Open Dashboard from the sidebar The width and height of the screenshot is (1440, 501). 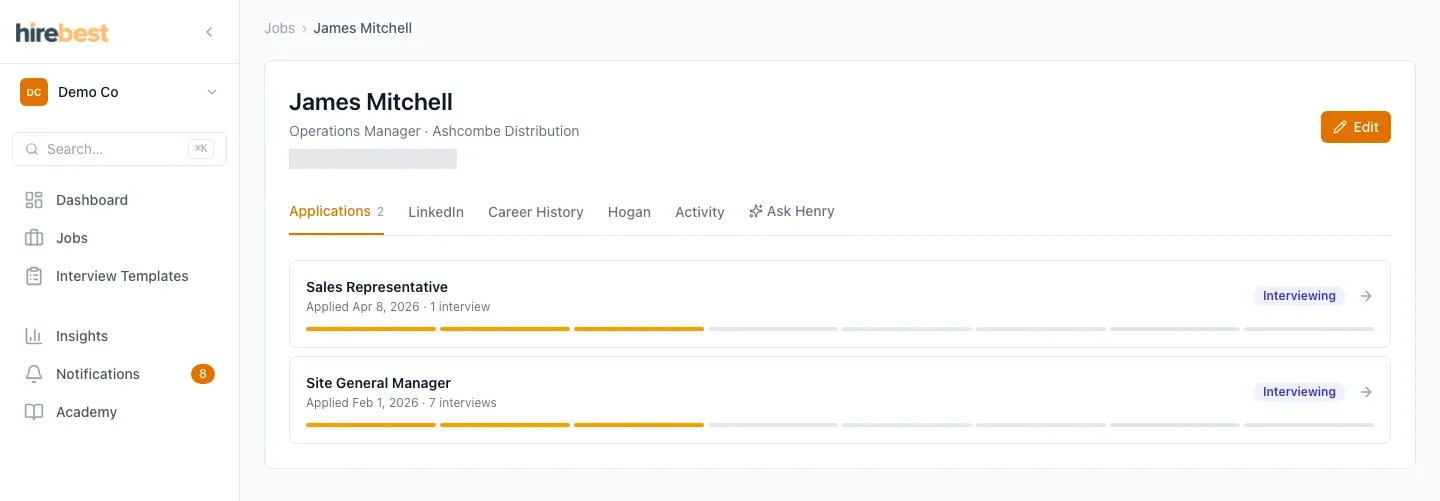(119, 200)
